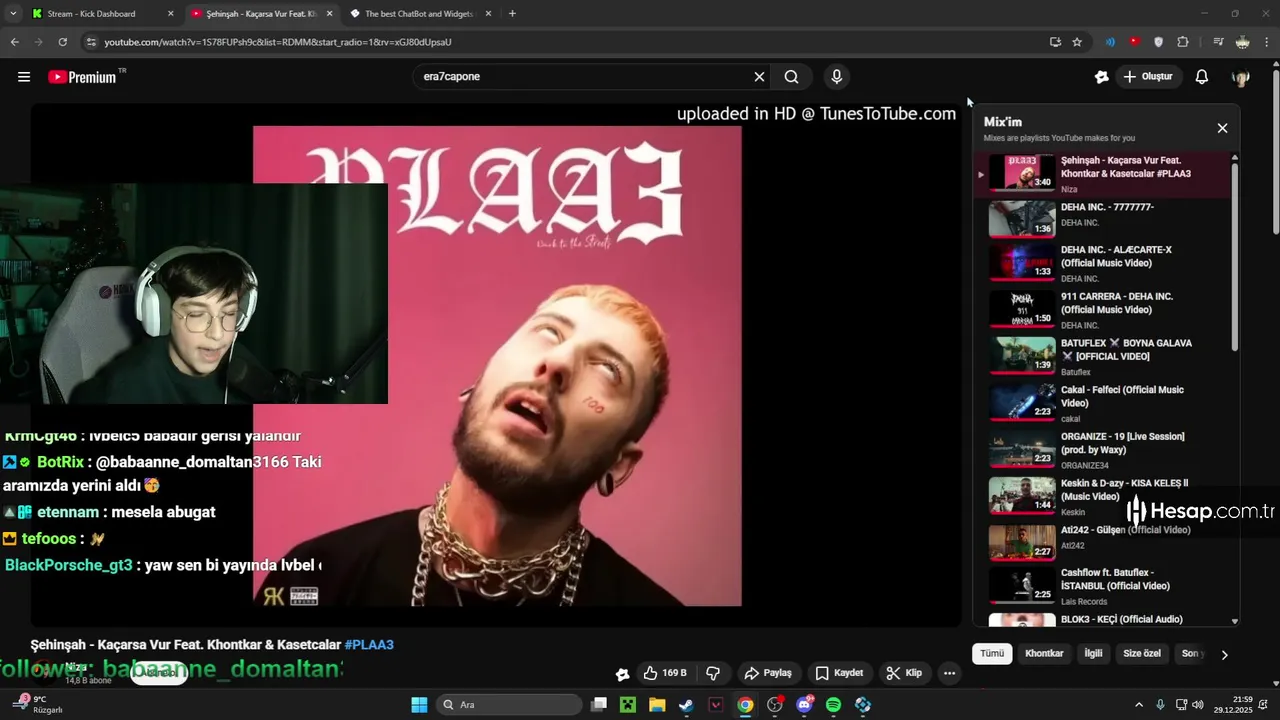Open the YouTube account avatar menu
Viewport: 1280px width, 720px height.
coord(1241,77)
